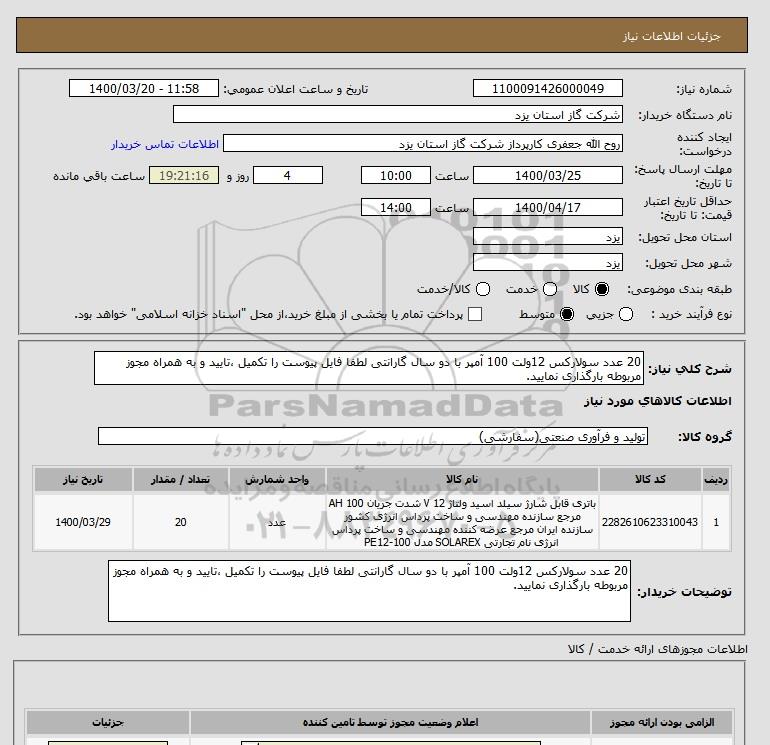Image resolution: width=770 pixels, height=745 pixels.
Task: Select the کالا radio button
Action: (x=602, y=289)
